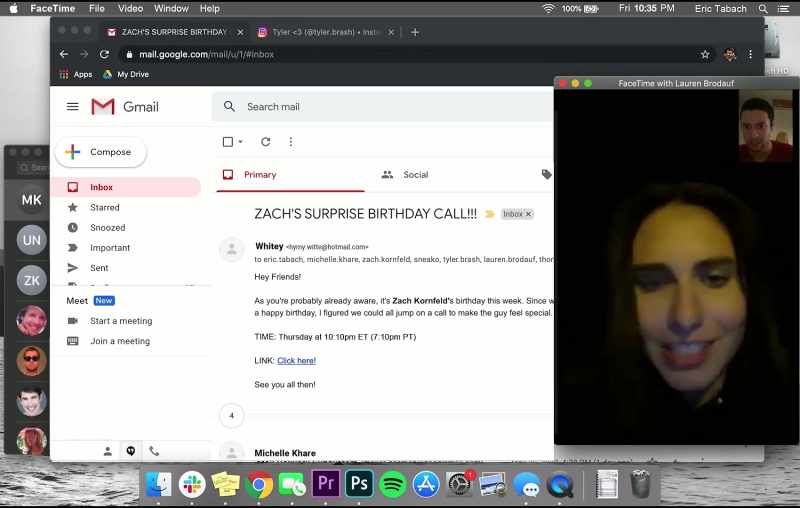
Task: Reload the Chrome page
Action: pos(105,54)
